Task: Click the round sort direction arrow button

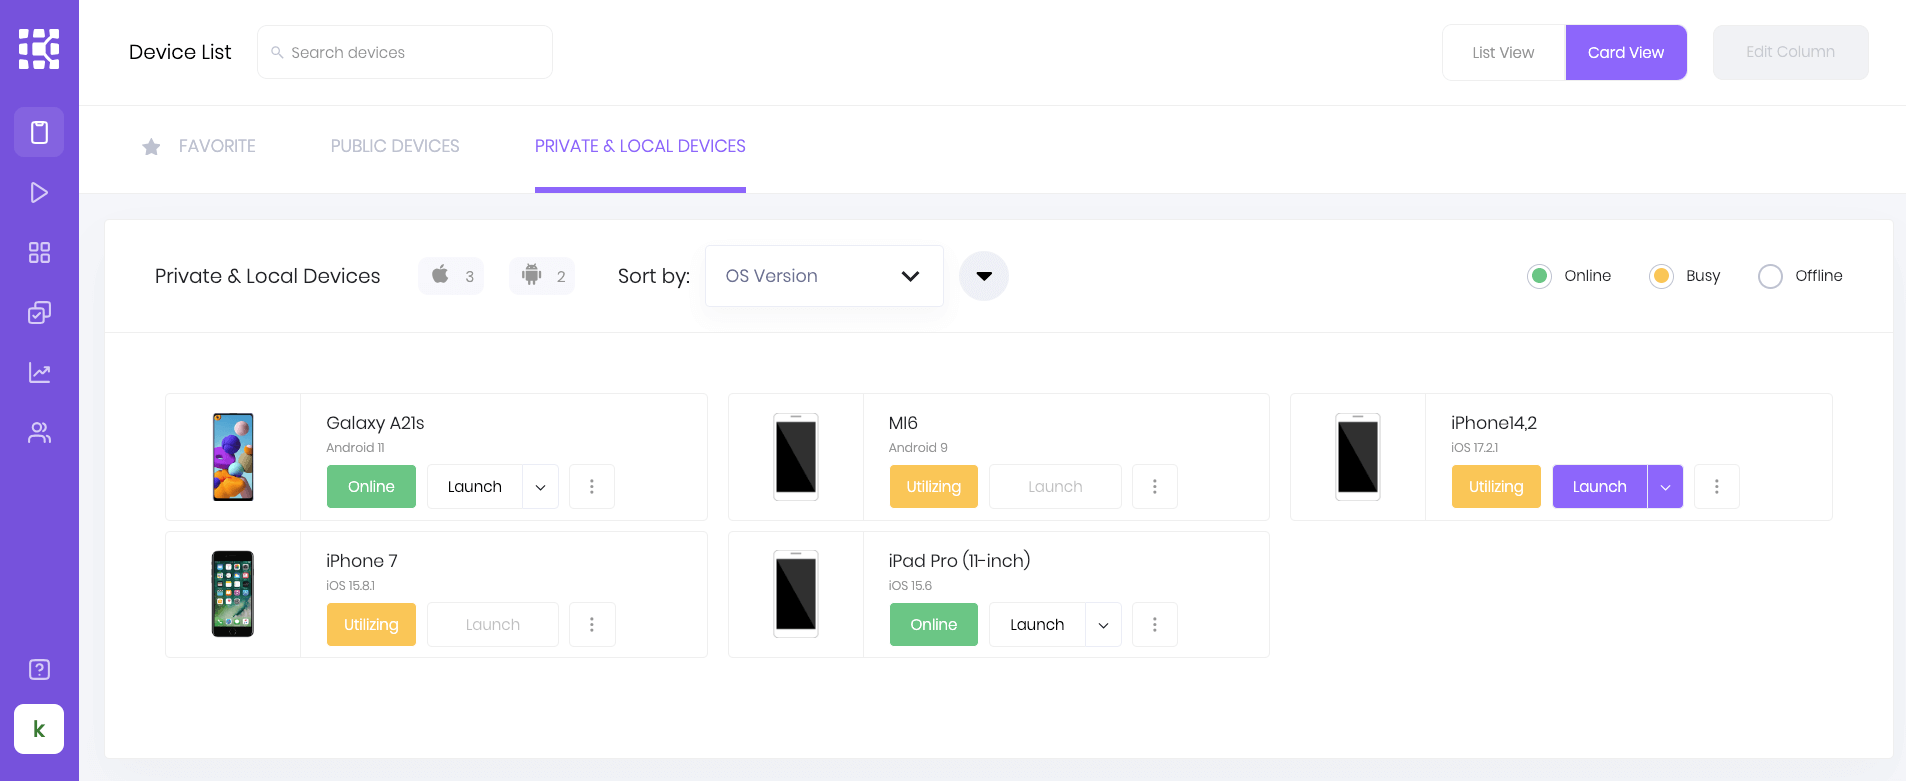Action: coord(984,276)
